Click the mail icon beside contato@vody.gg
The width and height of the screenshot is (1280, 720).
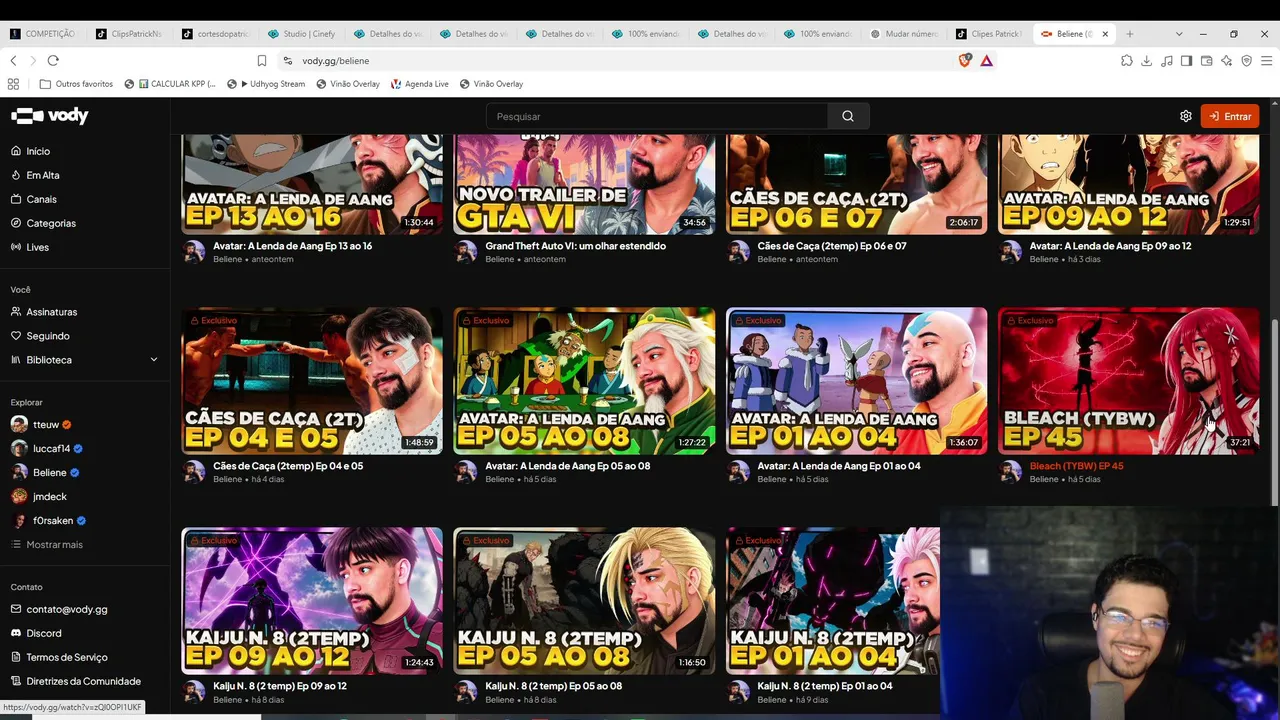(16, 609)
